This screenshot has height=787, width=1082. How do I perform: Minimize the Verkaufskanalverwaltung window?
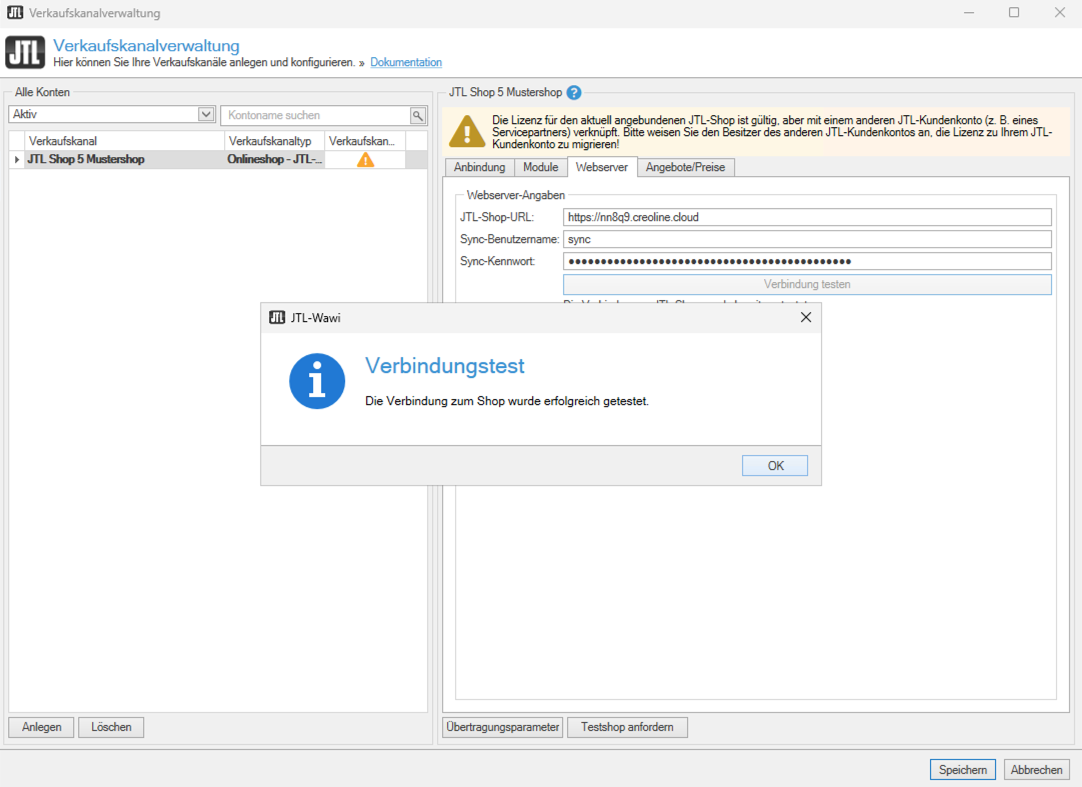point(969,12)
